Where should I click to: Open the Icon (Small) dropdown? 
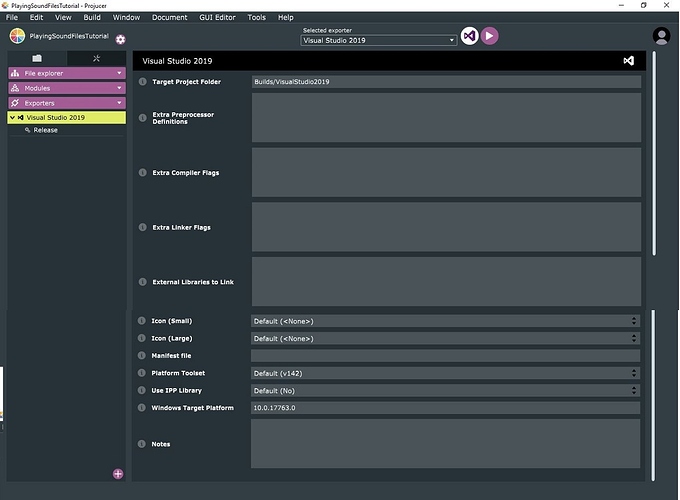point(445,321)
